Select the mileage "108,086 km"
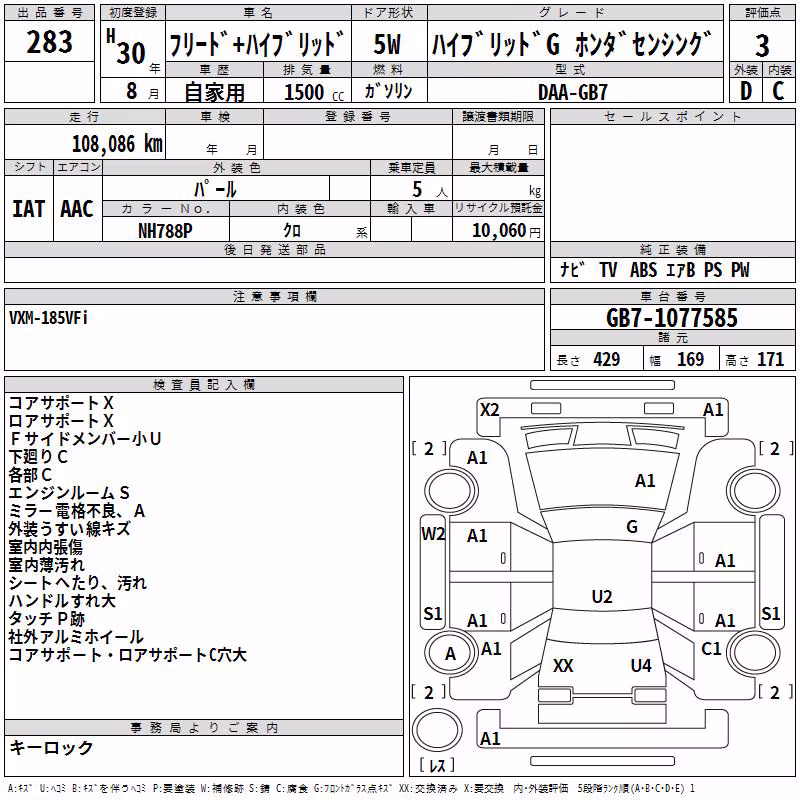Viewport: 800px width, 800px height. [117, 144]
